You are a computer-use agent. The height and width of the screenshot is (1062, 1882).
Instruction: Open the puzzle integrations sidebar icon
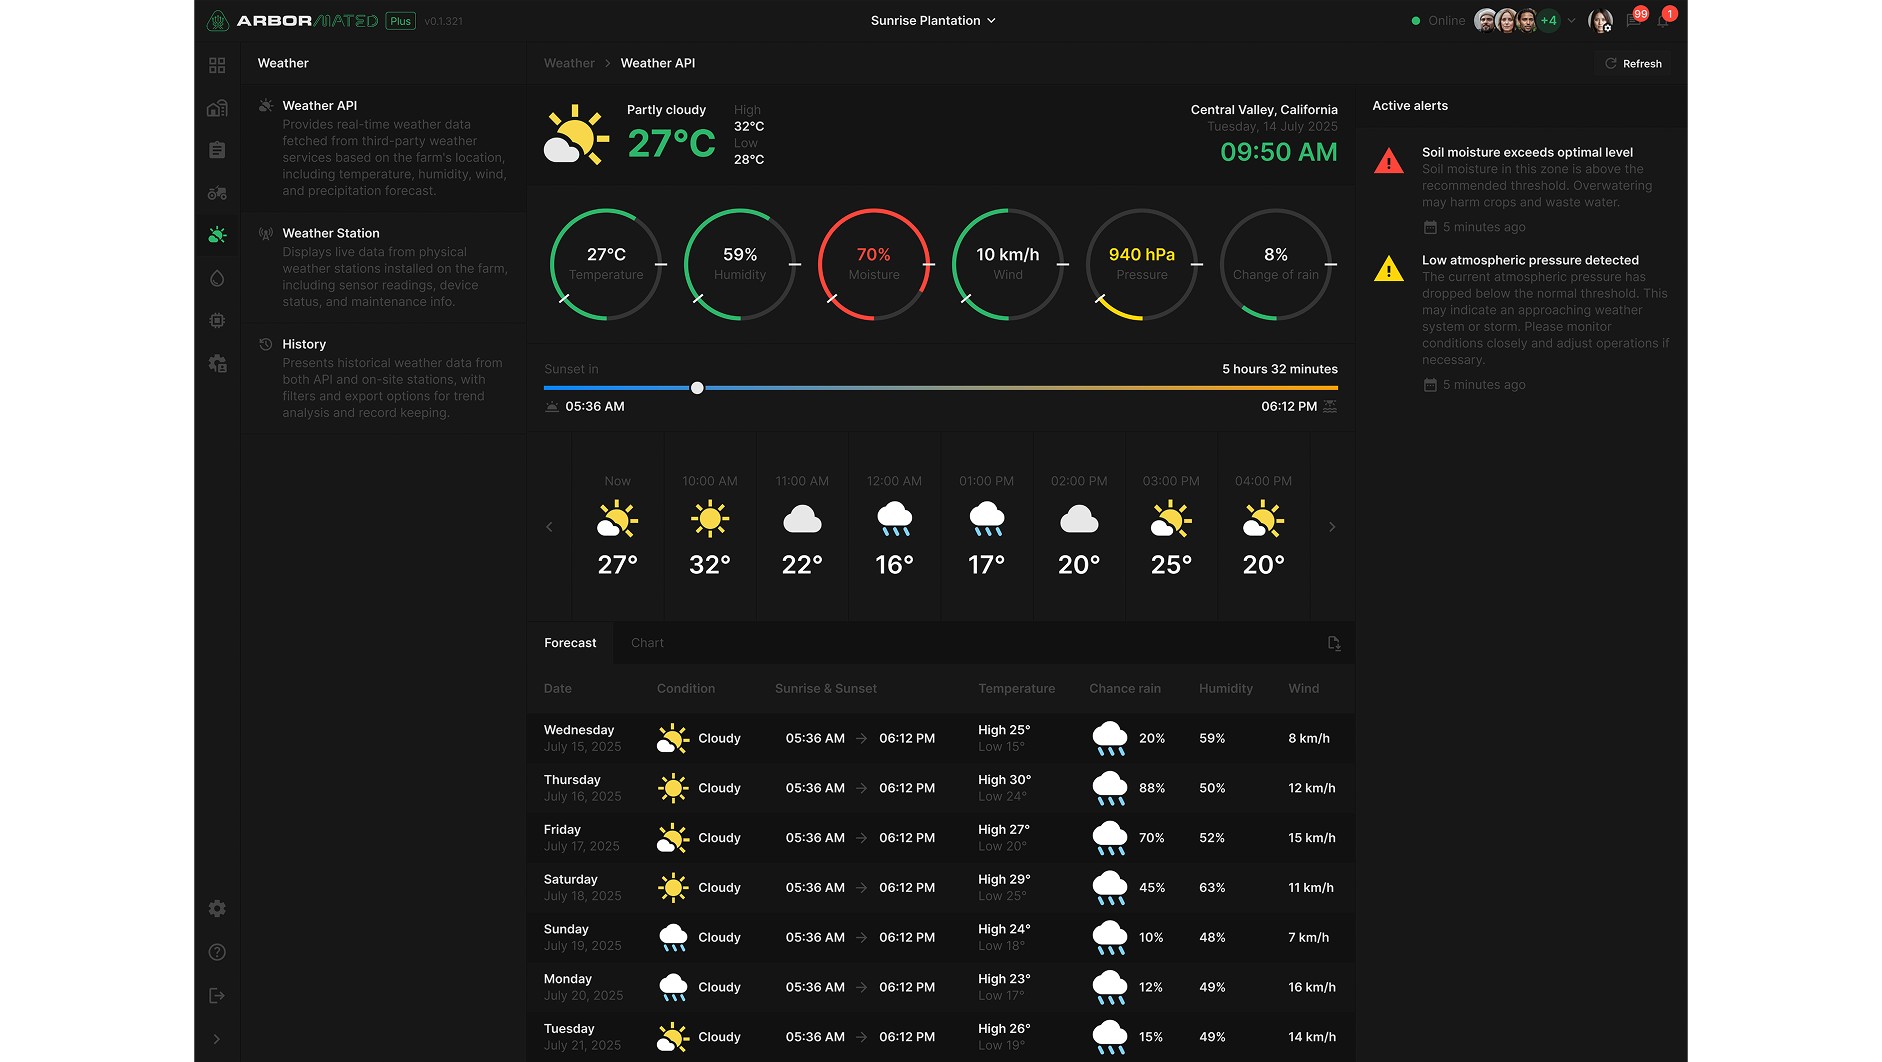point(217,363)
